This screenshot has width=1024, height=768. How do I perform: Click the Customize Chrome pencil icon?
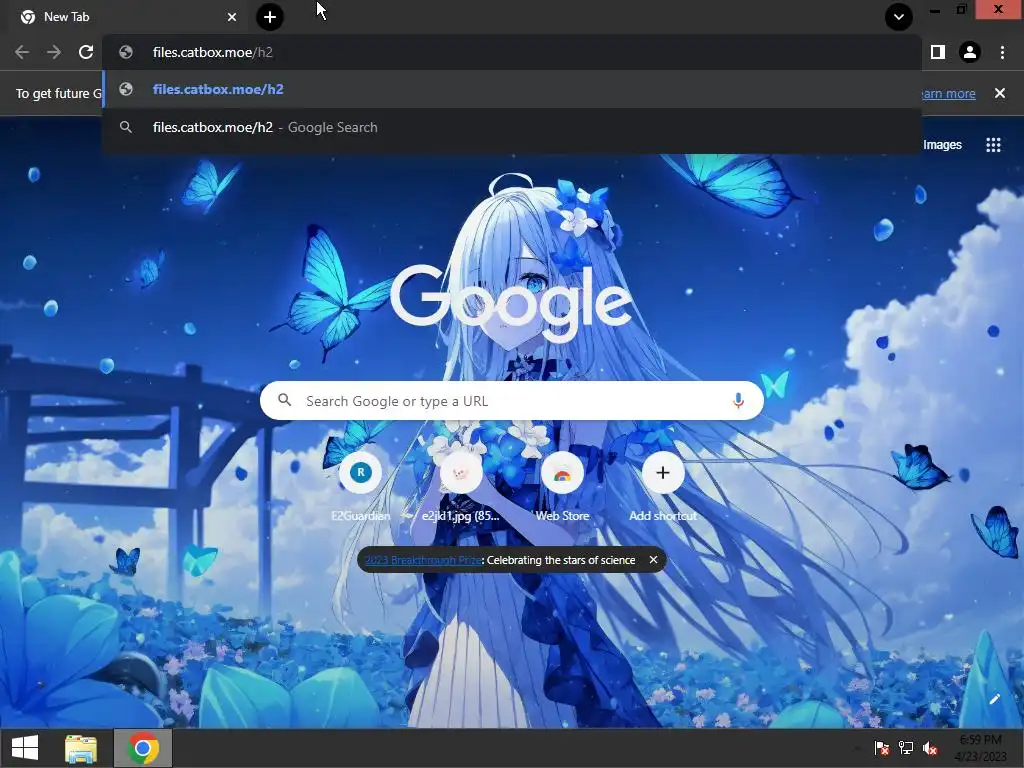click(994, 699)
